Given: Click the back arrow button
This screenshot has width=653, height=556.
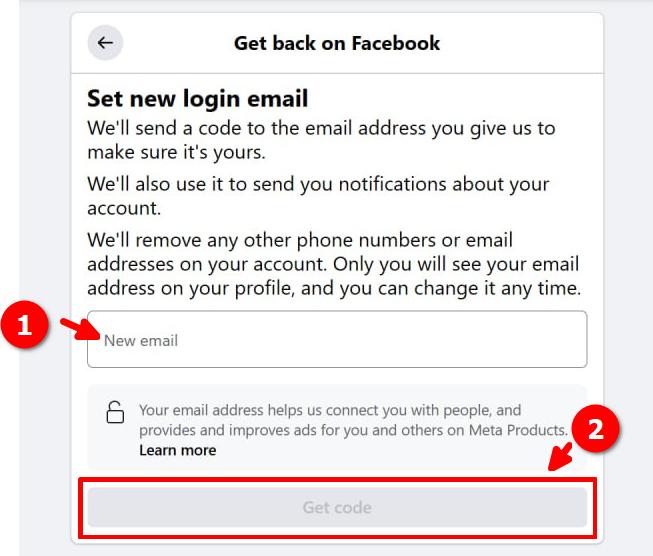Looking at the screenshot, I should point(105,42).
